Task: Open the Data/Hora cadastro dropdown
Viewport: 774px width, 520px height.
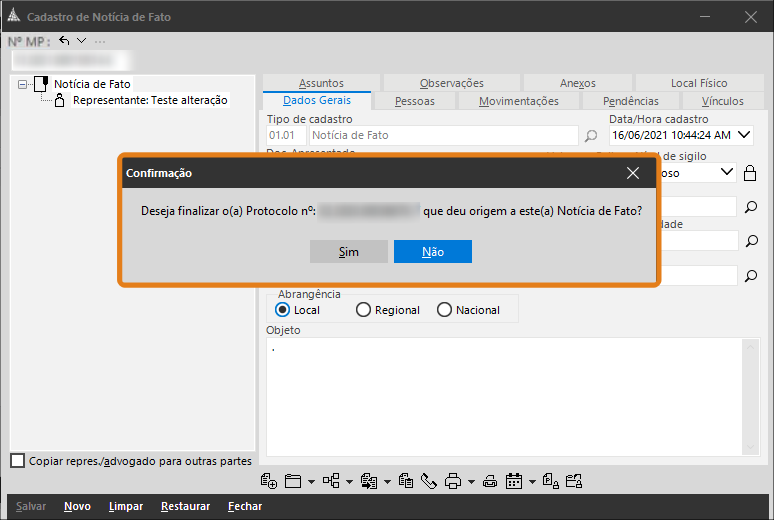Action: 744,135
